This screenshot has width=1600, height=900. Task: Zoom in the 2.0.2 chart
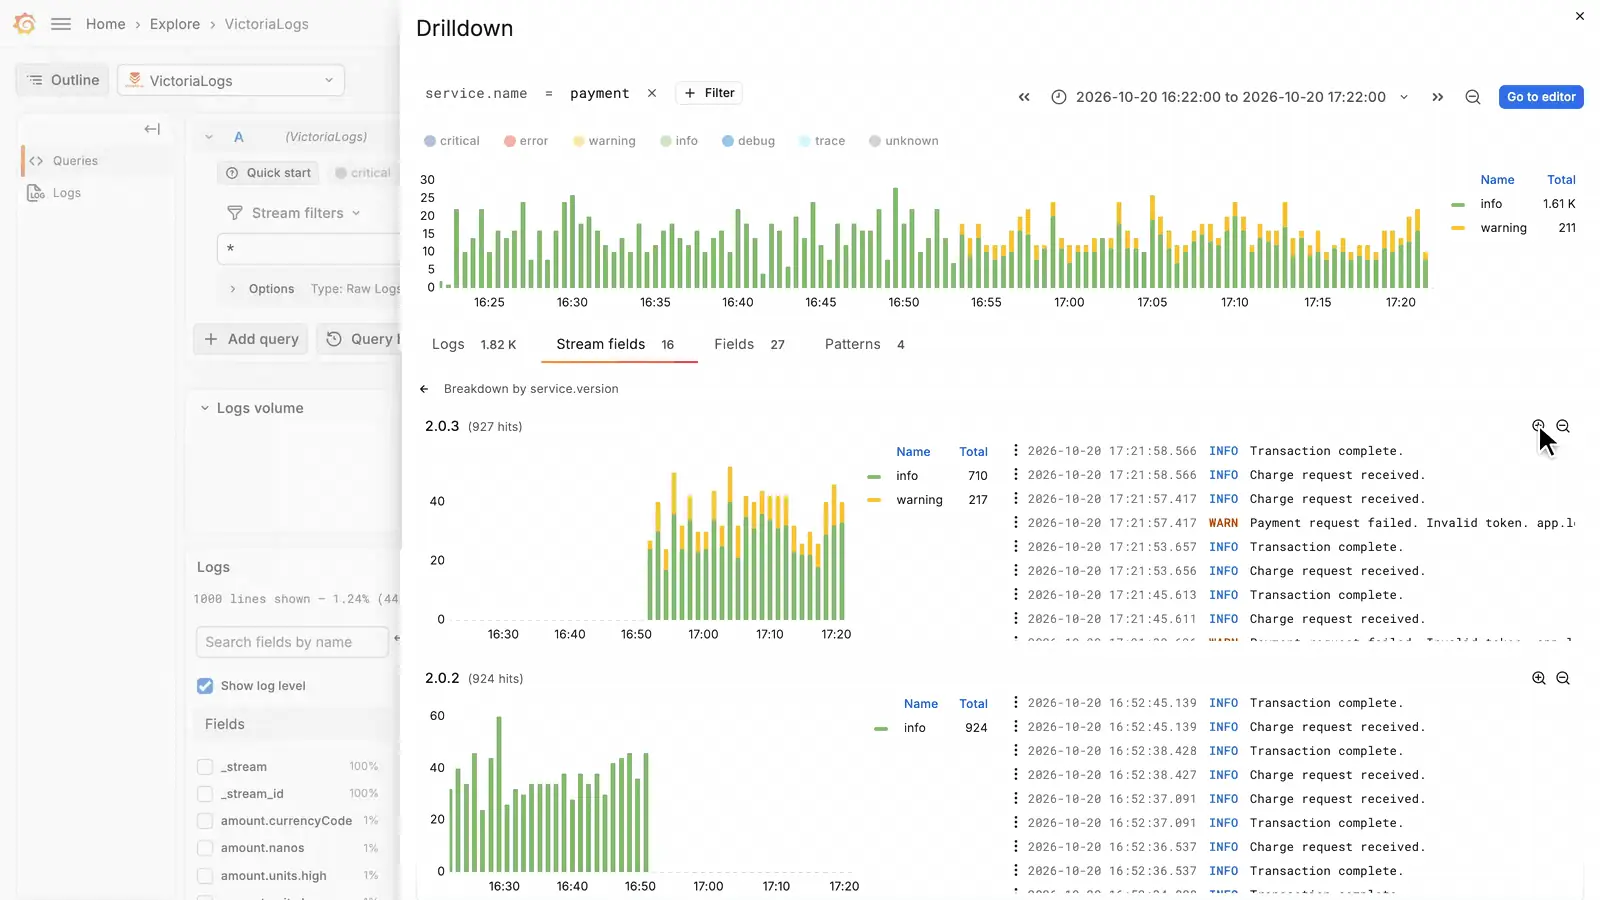[x=1539, y=678]
